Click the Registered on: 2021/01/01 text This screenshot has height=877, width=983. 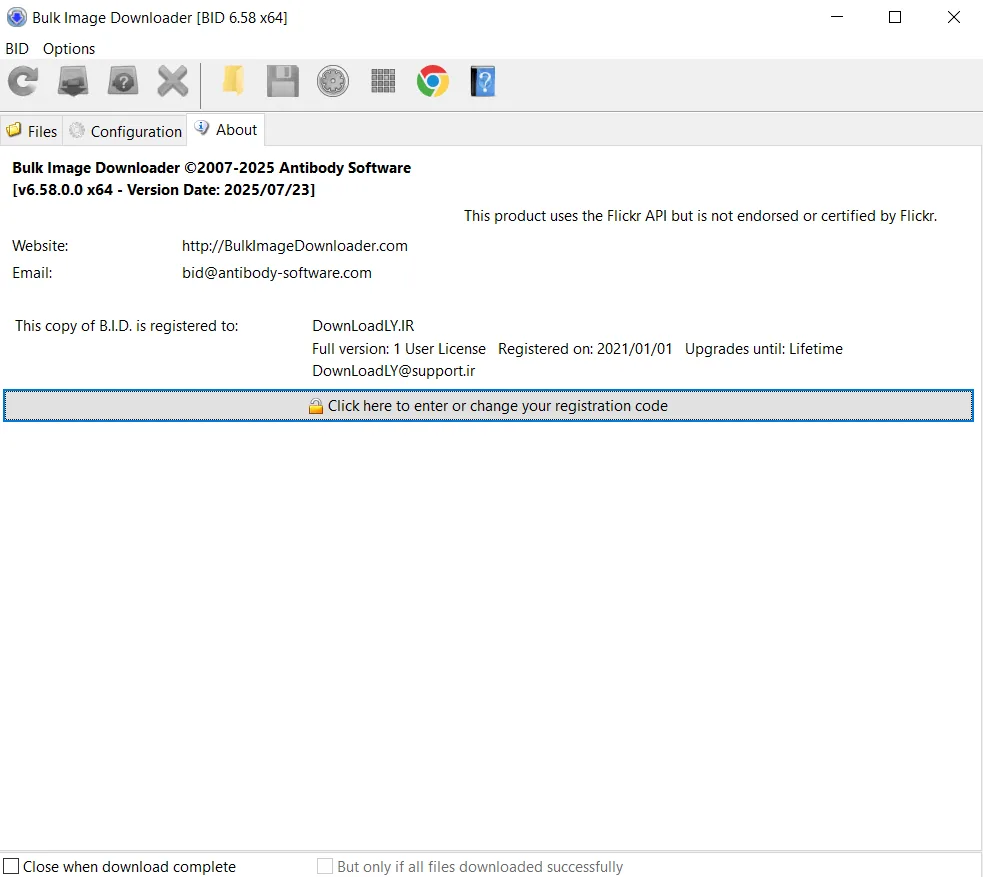point(585,349)
